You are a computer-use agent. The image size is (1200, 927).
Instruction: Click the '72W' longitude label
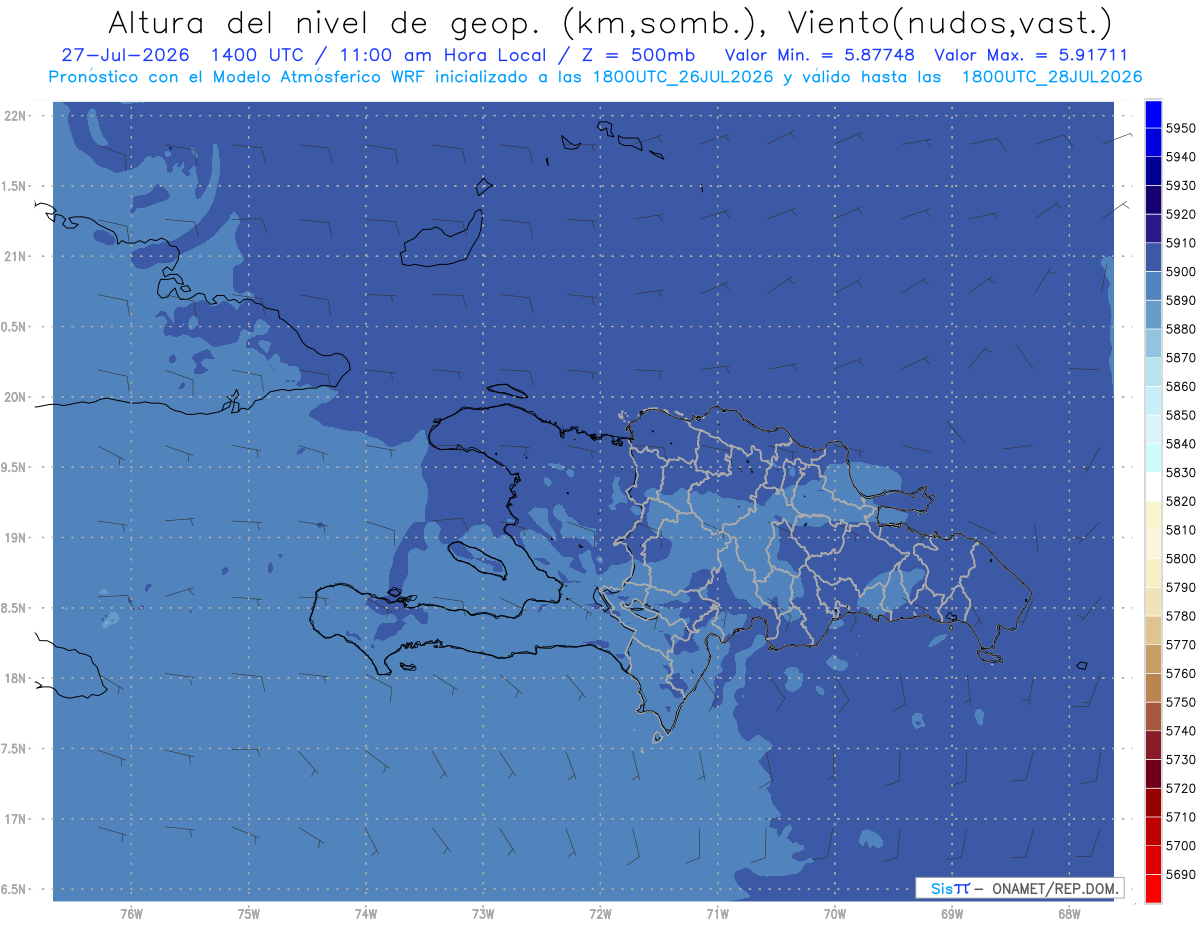click(x=599, y=913)
